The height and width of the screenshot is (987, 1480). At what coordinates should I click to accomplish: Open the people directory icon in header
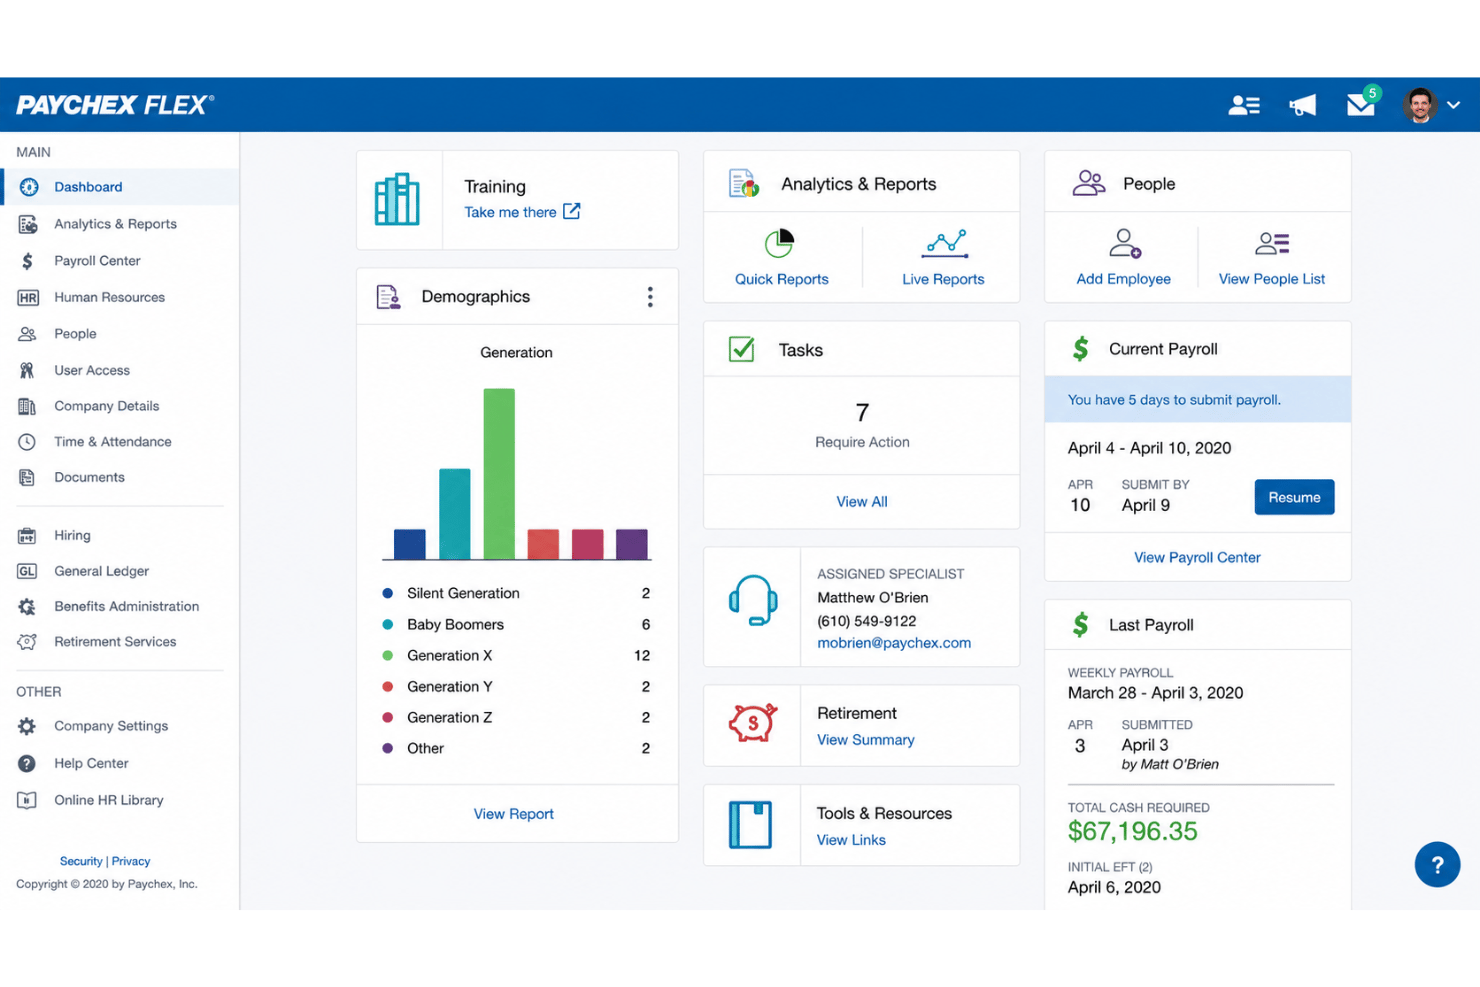coord(1244,105)
